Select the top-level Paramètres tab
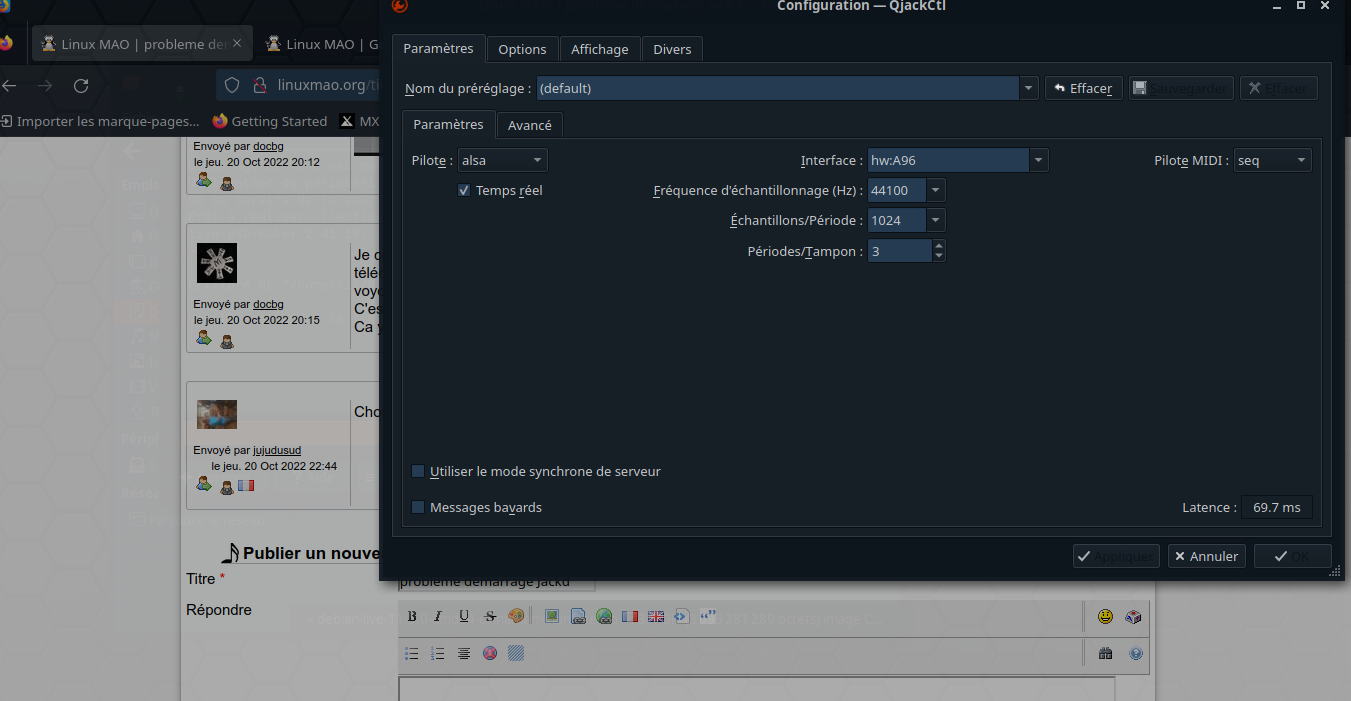The image size is (1351, 701). 438,48
